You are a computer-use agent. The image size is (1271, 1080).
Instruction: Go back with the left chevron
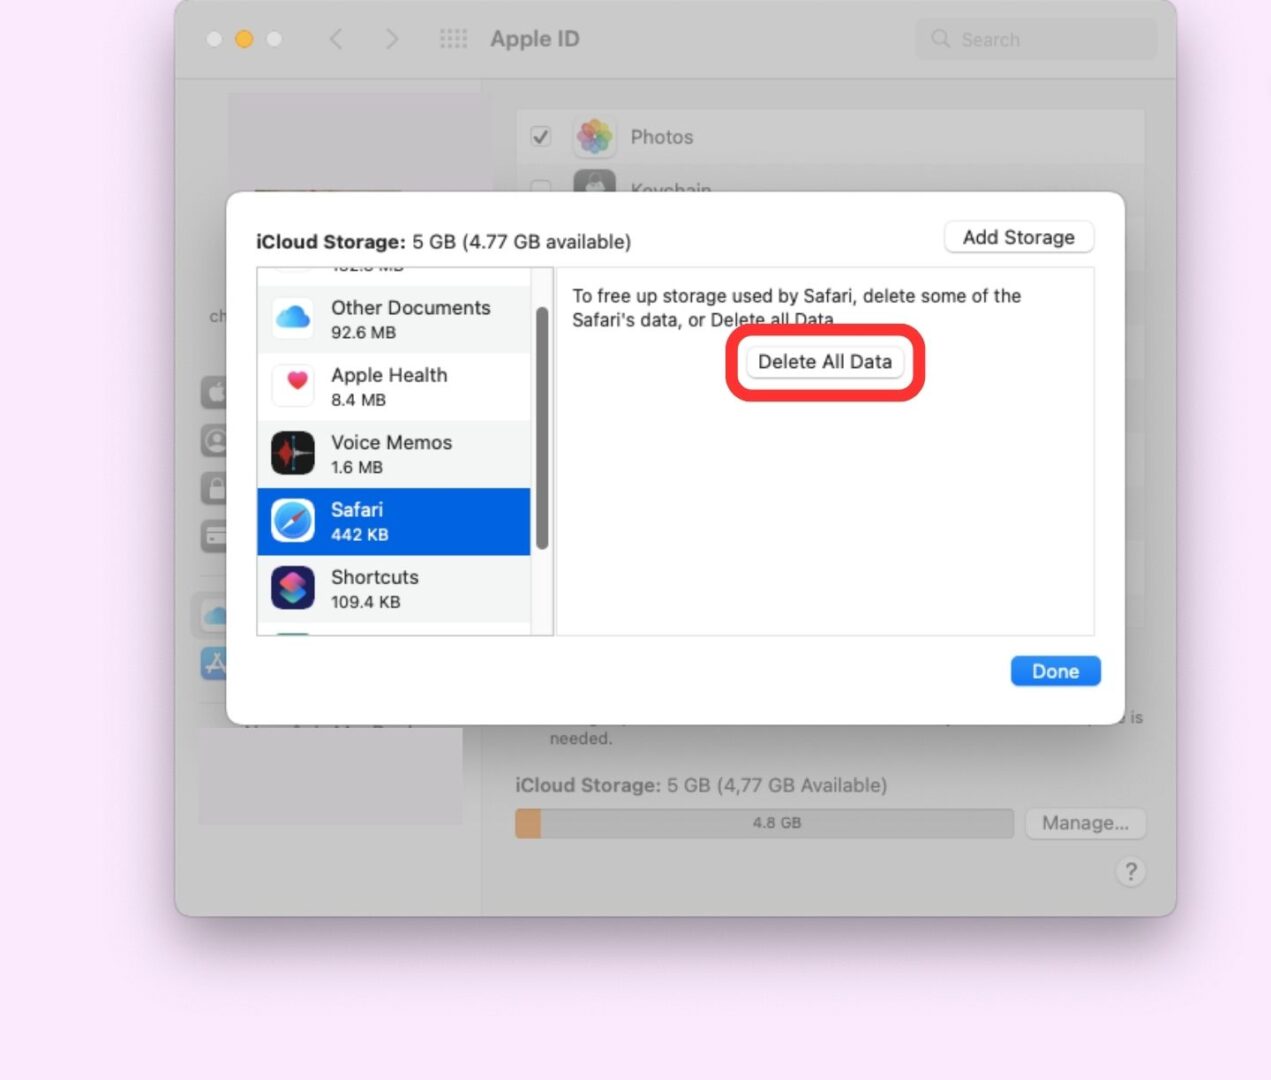coord(336,39)
